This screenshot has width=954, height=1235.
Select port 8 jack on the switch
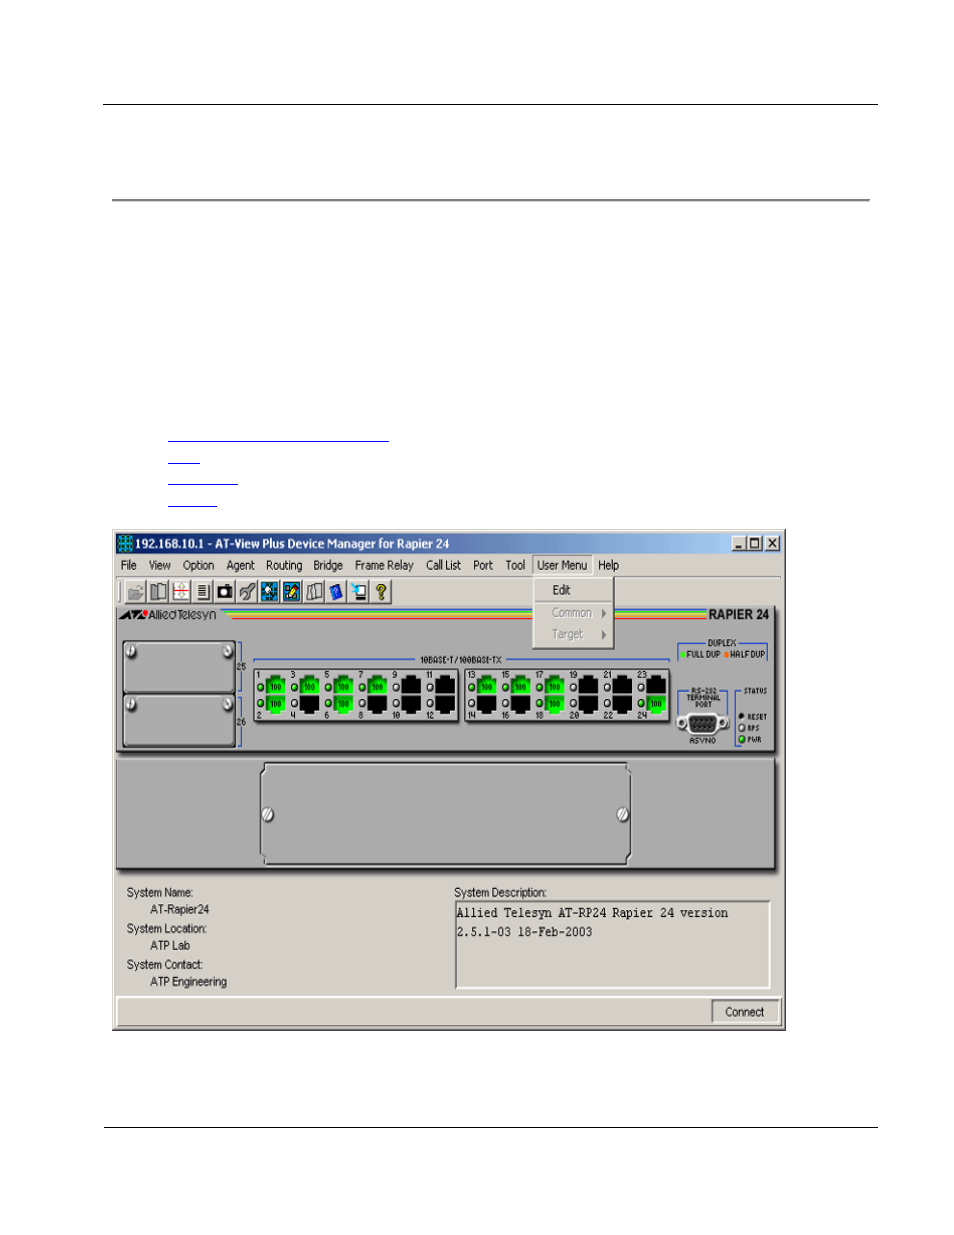tap(377, 704)
